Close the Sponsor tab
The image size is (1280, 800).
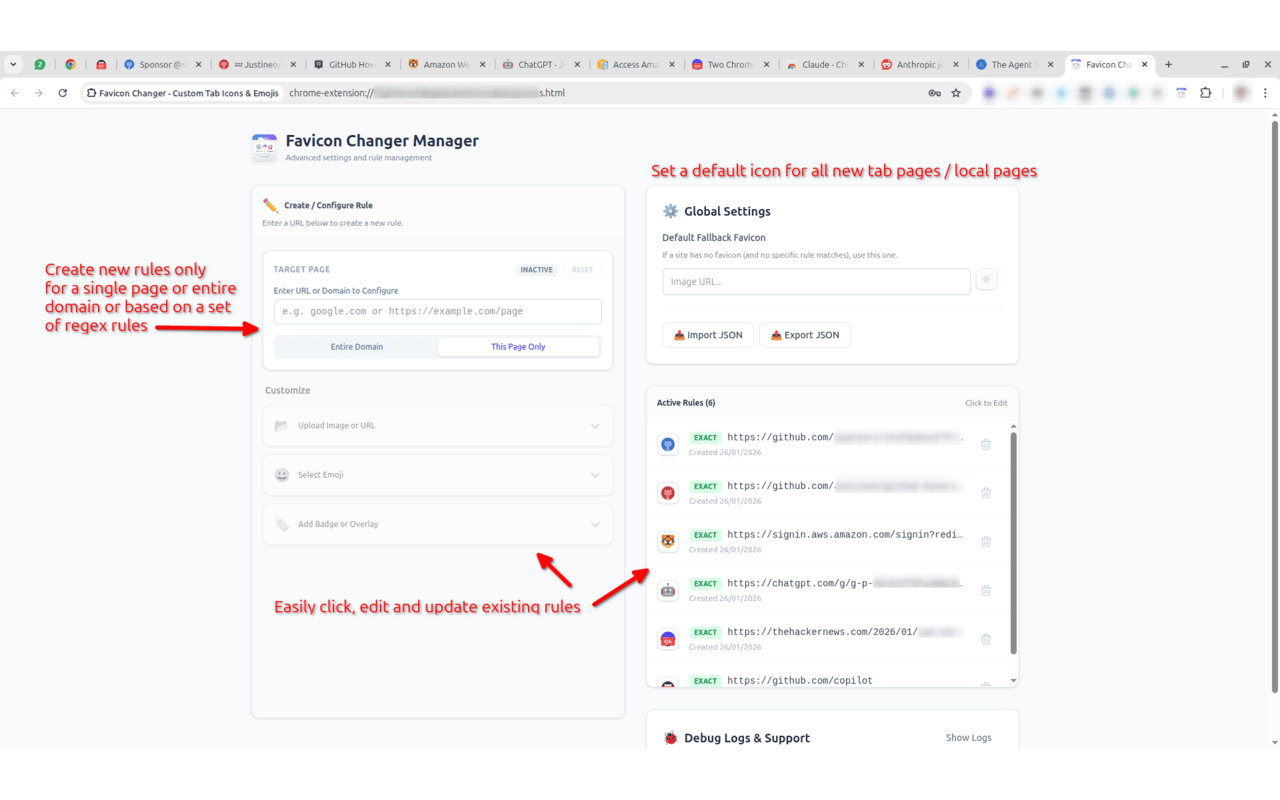(198, 64)
